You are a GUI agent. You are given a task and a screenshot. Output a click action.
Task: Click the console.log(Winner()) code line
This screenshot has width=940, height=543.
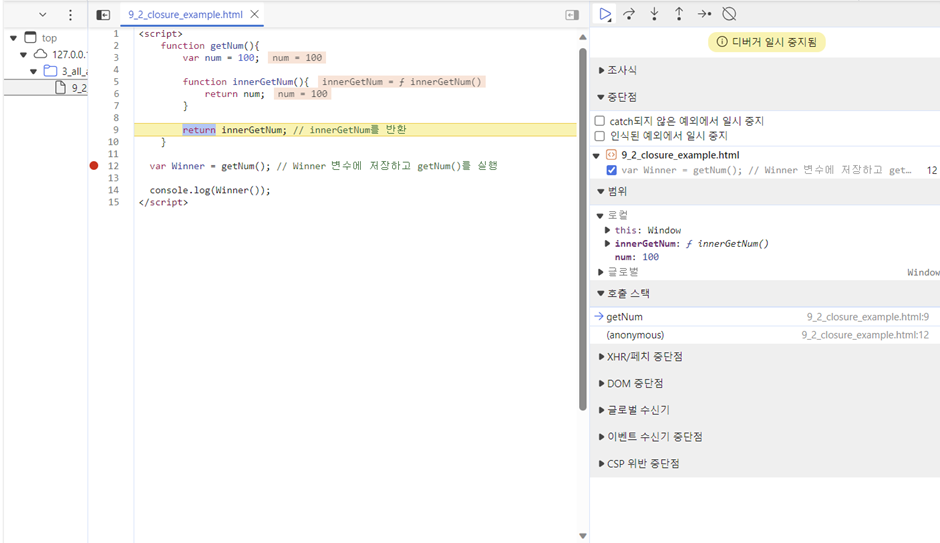pos(210,190)
